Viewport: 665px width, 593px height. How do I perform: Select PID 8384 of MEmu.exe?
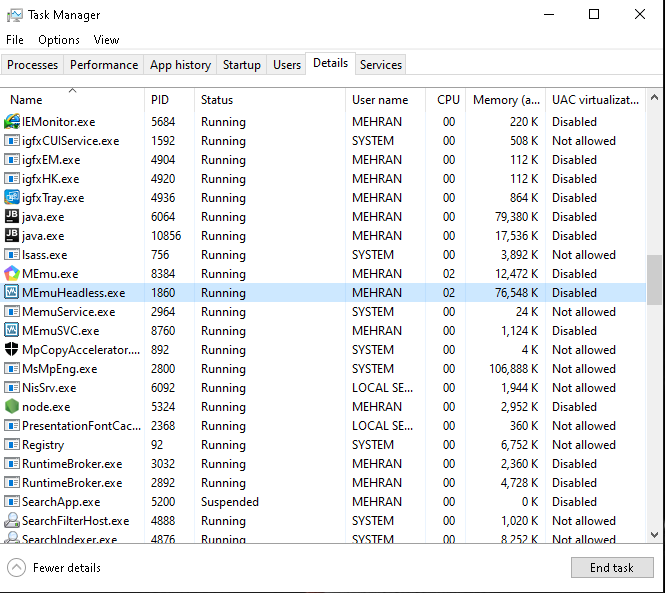[163, 274]
